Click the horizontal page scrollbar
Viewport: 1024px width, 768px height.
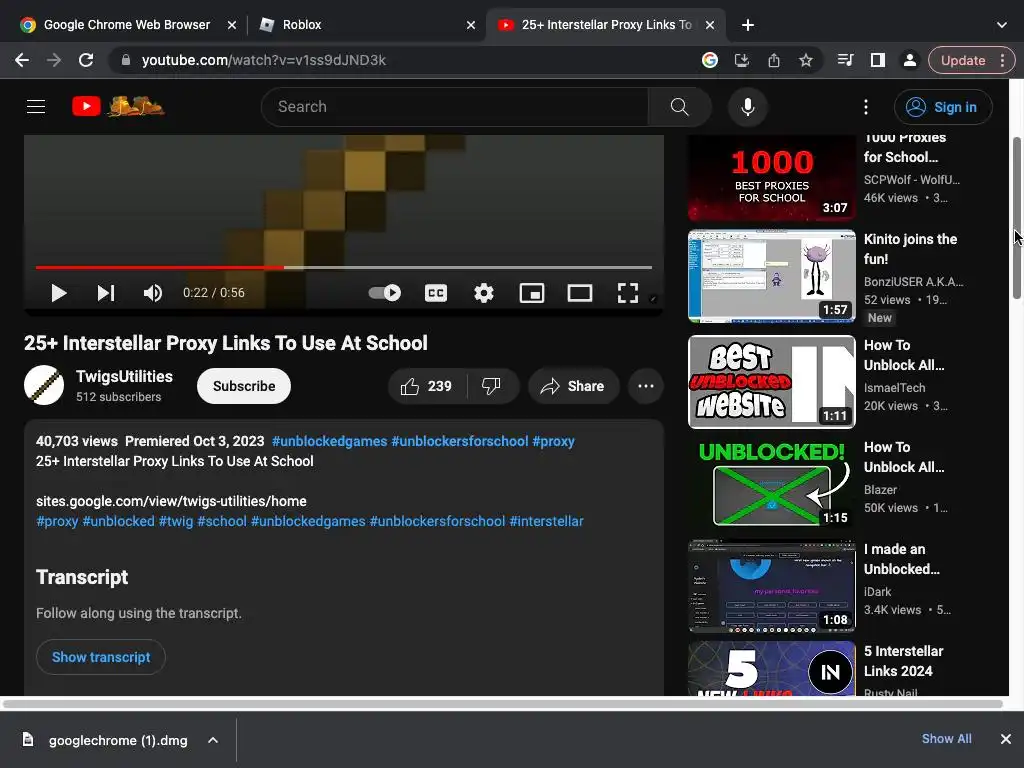point(503,704)
